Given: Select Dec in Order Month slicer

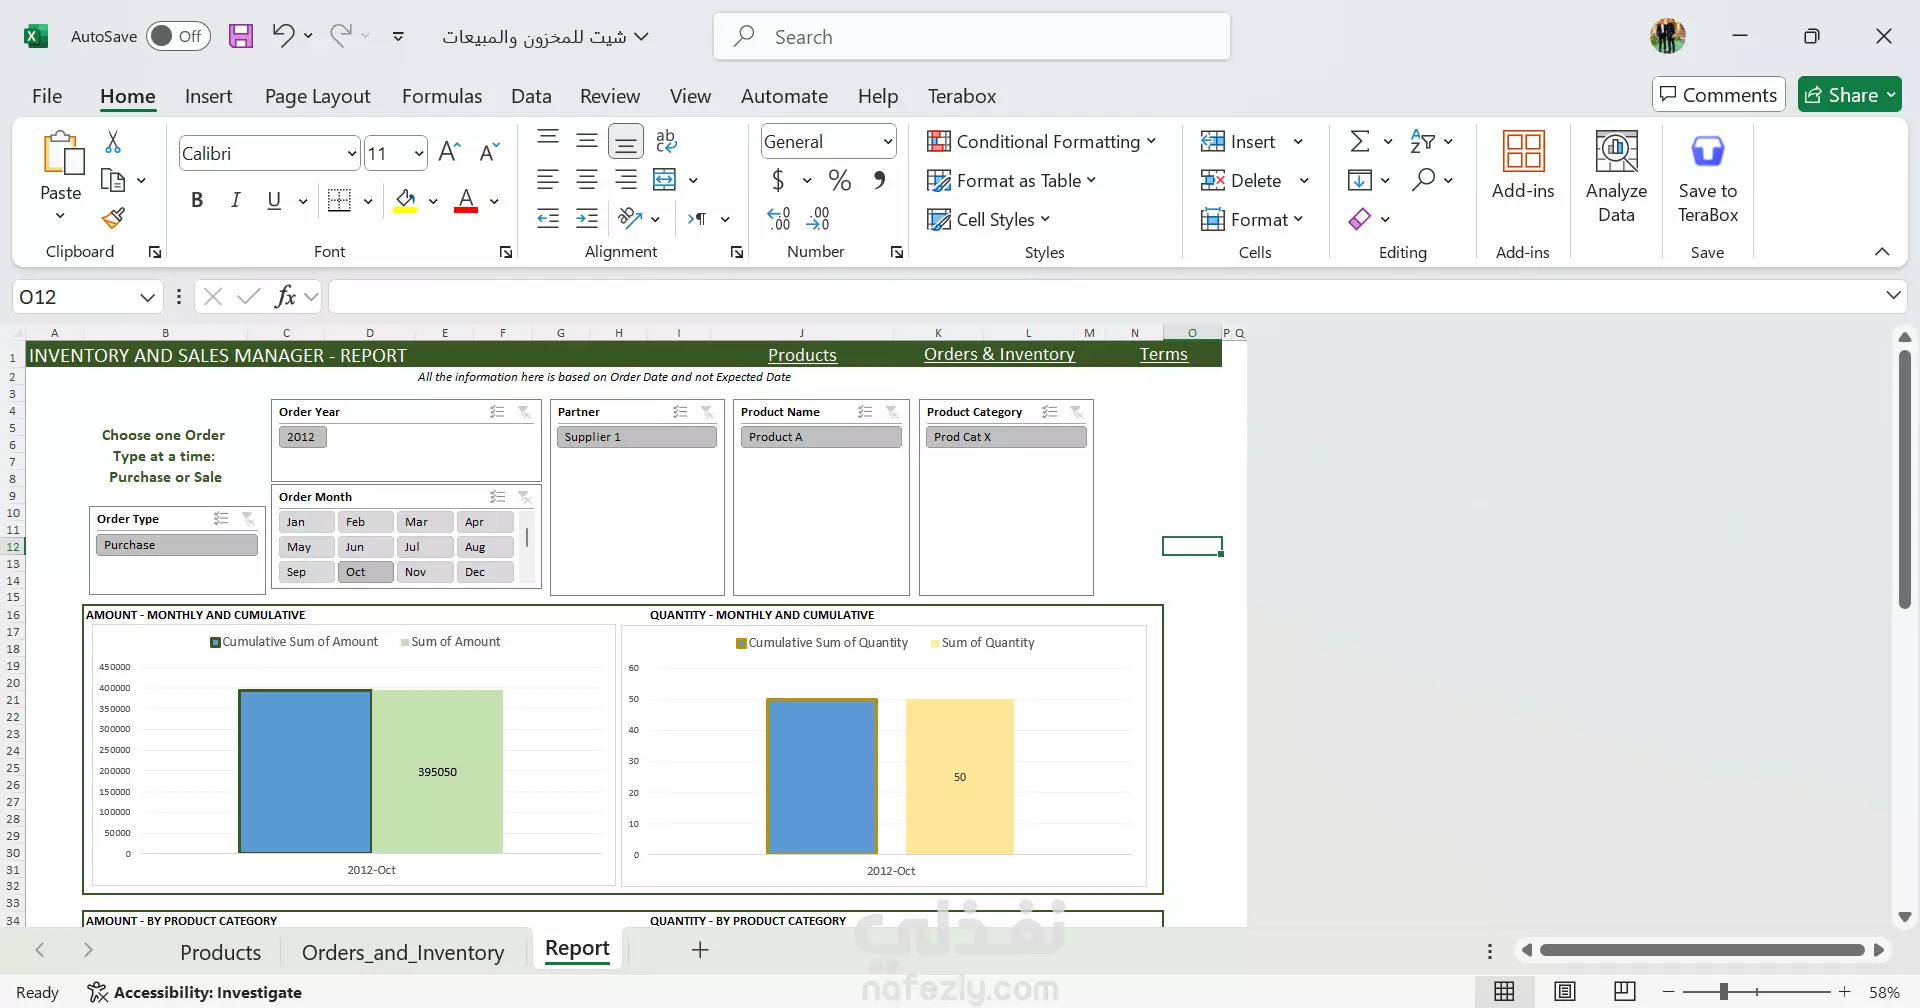Looking at the screenshot, I should point(485,572).
